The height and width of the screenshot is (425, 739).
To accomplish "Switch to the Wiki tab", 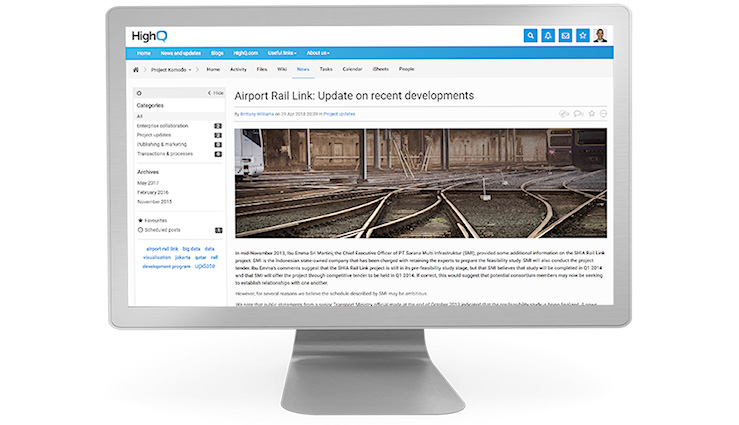I will pyautogui.click(x=282, y=69).
